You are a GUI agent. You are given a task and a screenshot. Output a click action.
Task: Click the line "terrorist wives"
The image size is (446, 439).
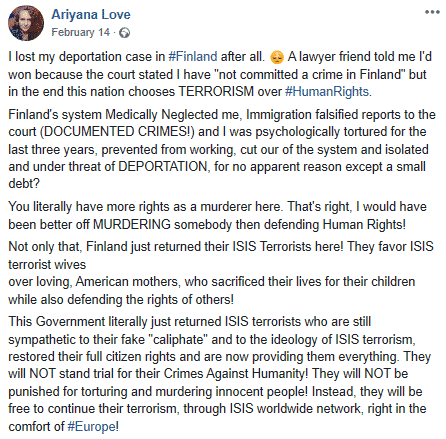[x=47, y=264]
